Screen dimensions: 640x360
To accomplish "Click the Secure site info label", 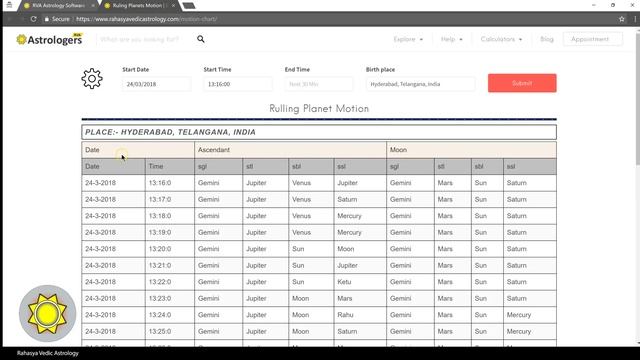I will click(x=57, y=19).
